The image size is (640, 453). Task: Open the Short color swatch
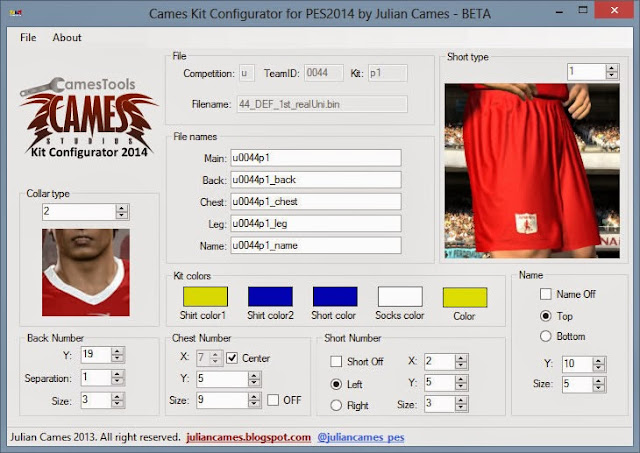pyautogui.click(x=335, y=296)
